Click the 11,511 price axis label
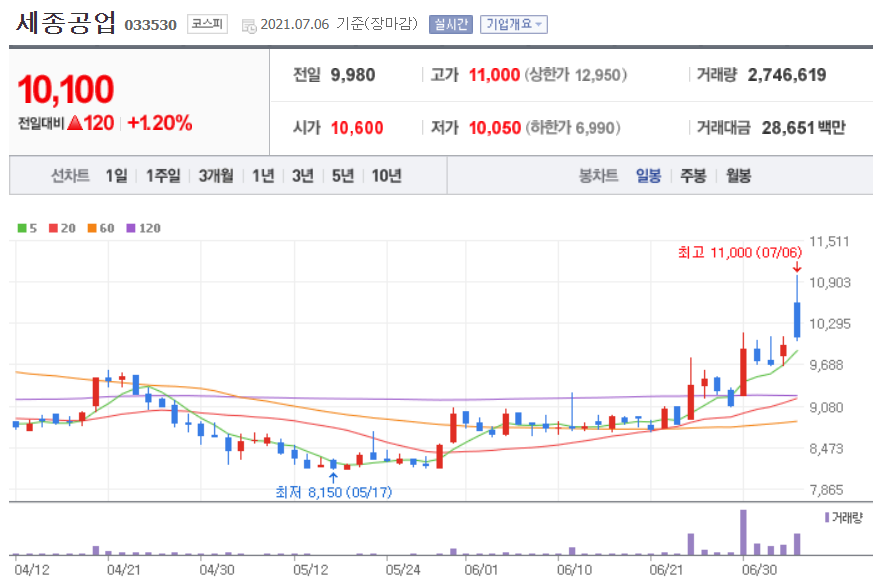Viewport: 873px width, 586px height. [830, 242]
